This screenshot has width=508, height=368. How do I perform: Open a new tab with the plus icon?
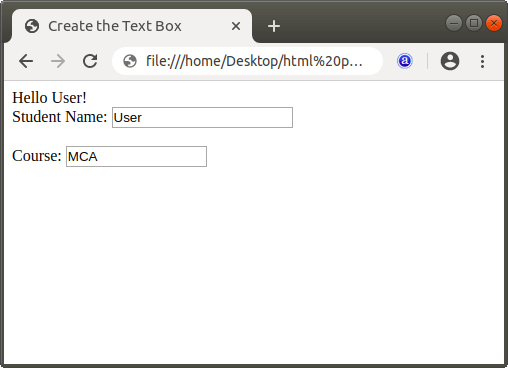[274, 26]
